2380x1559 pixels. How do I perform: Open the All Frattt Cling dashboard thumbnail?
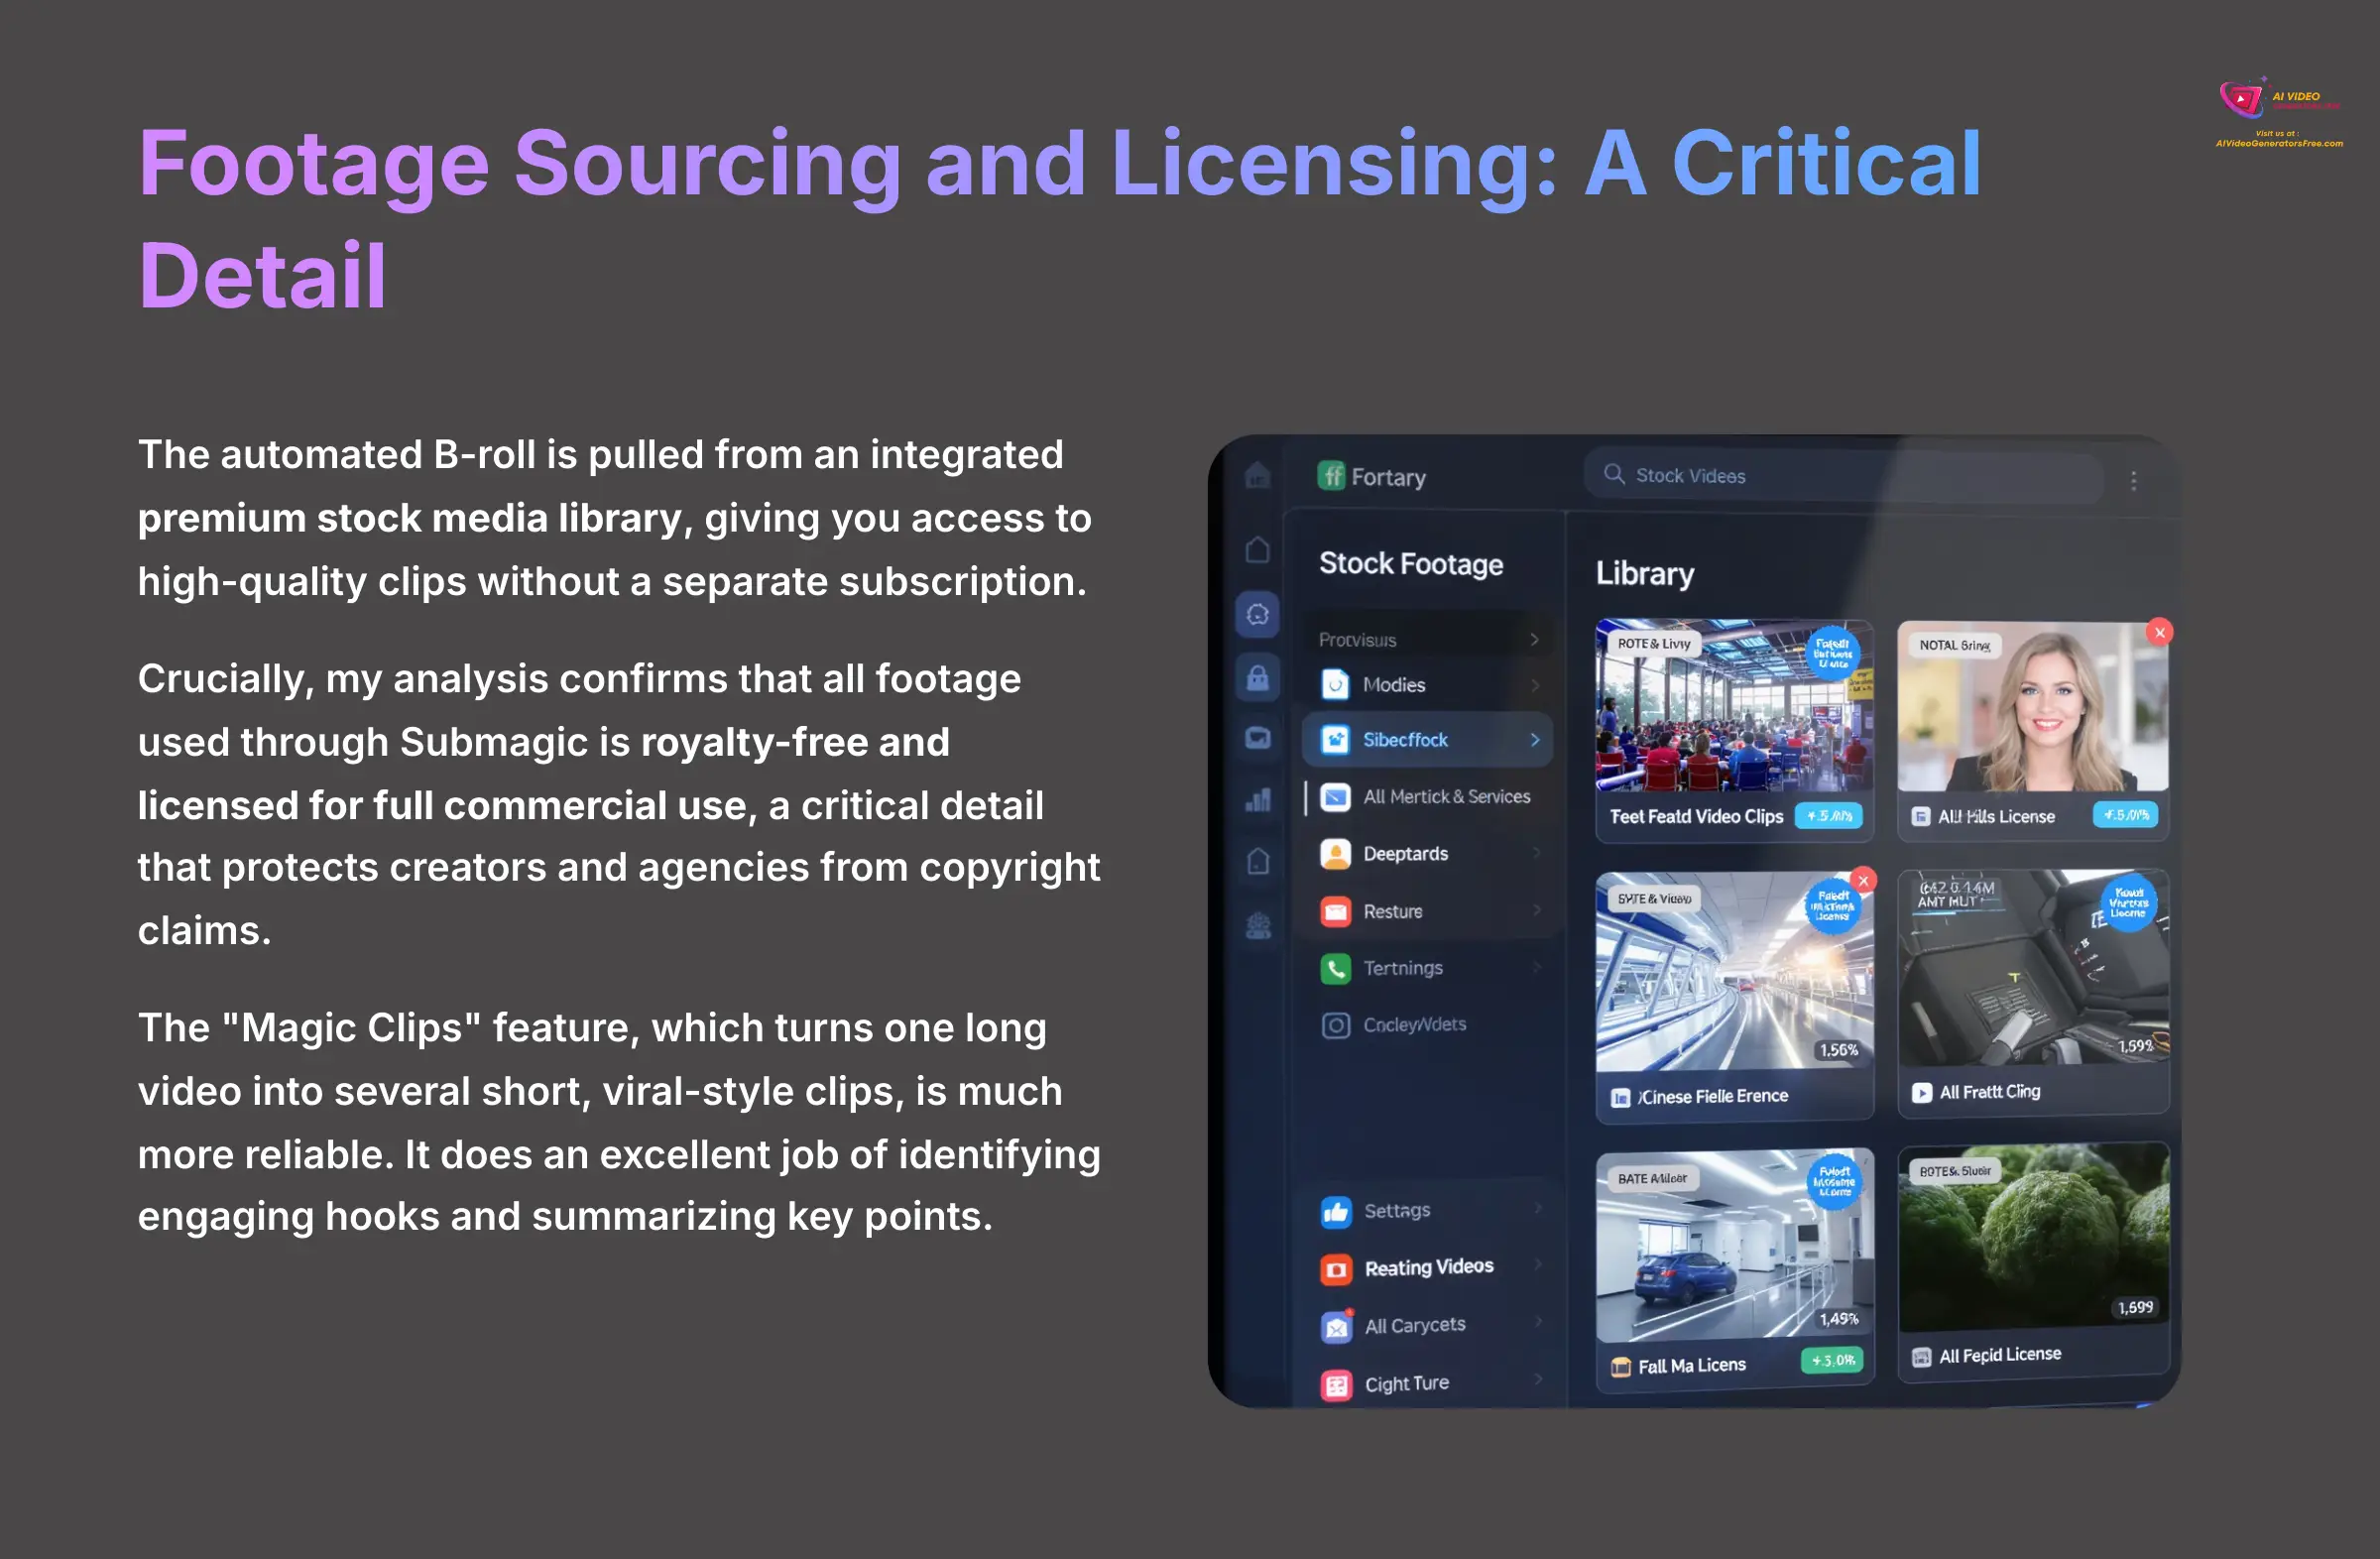pyautogui.click(x=2033, y=967)
